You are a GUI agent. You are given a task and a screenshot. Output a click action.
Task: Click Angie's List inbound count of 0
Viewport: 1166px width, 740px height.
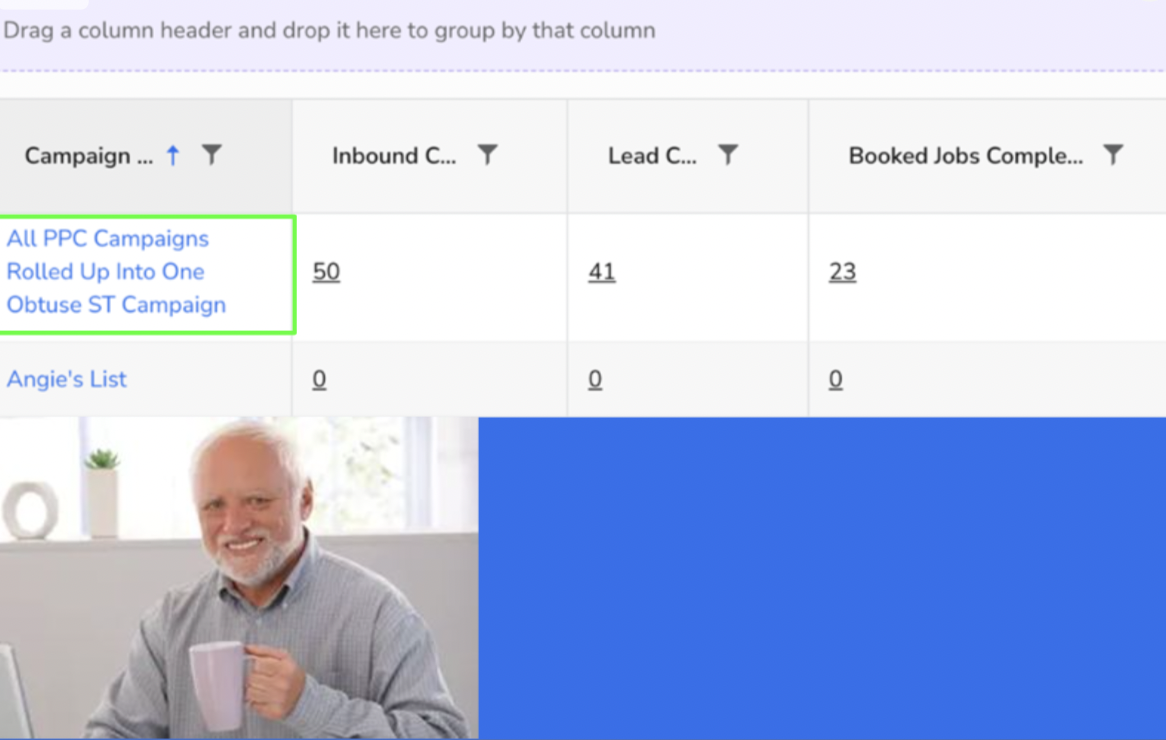[x=321, y=379]
